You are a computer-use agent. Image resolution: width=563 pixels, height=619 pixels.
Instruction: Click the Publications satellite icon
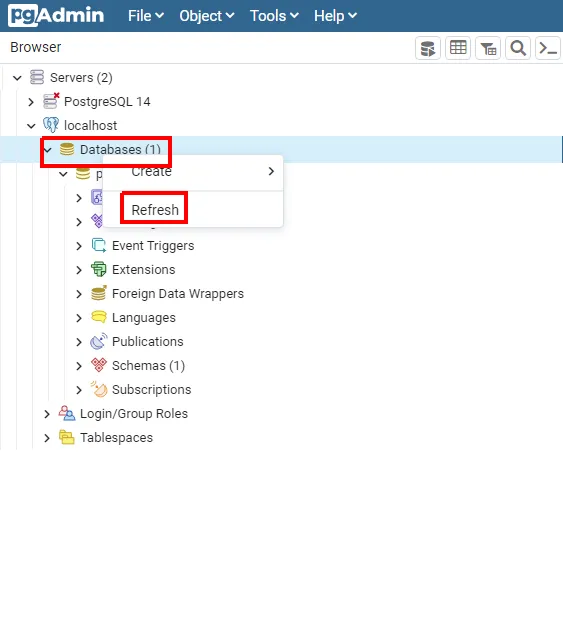point(99,341)
